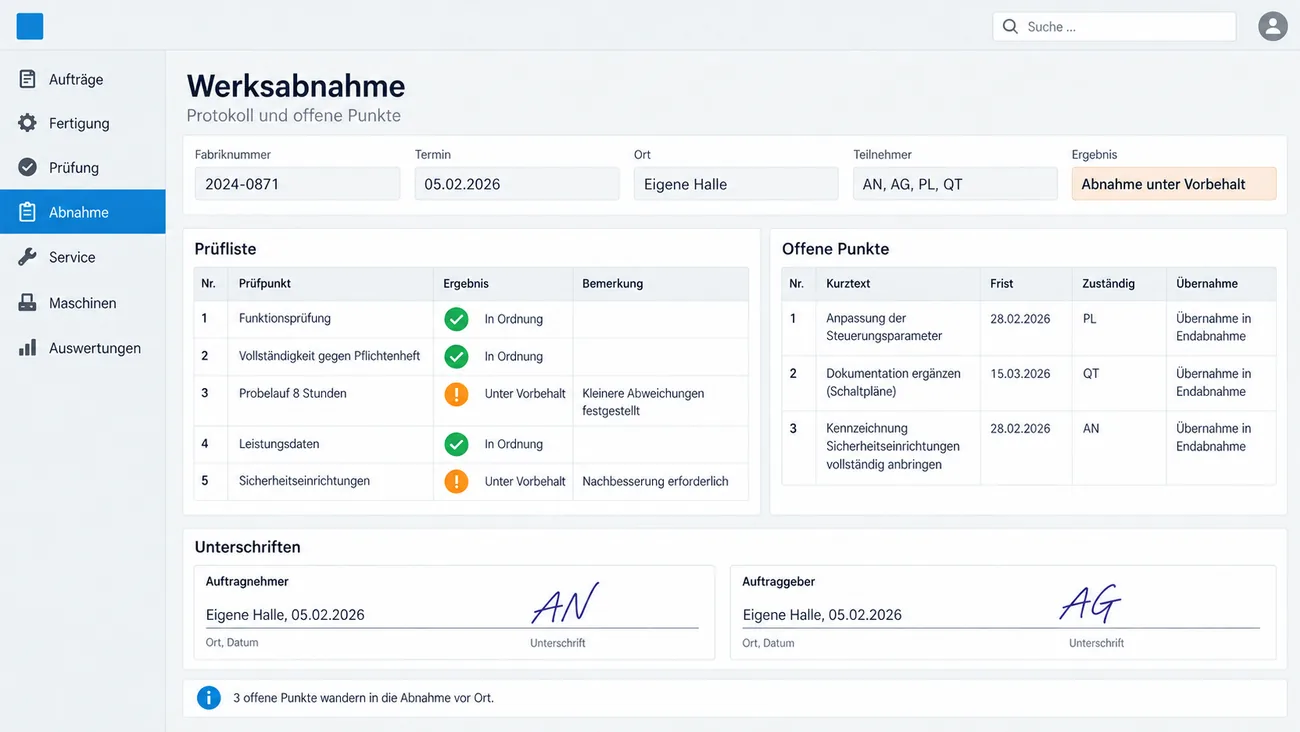Click Frist date 15.03.2026
The width and height of the screenshot is (1300, 732).
coord(1020,374)
